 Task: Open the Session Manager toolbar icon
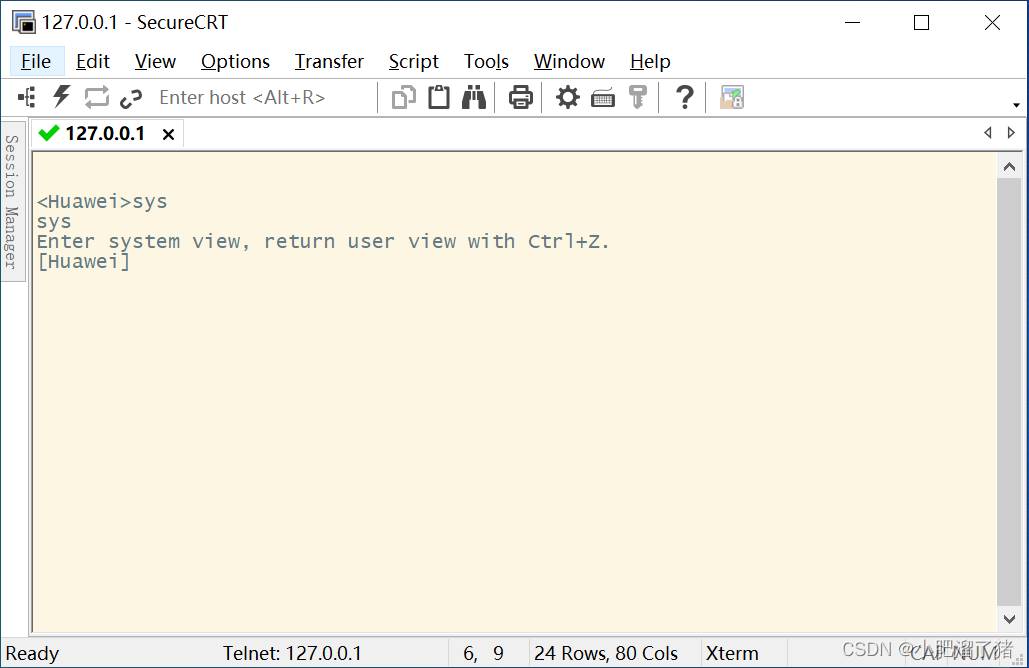[x=27, y=98]
